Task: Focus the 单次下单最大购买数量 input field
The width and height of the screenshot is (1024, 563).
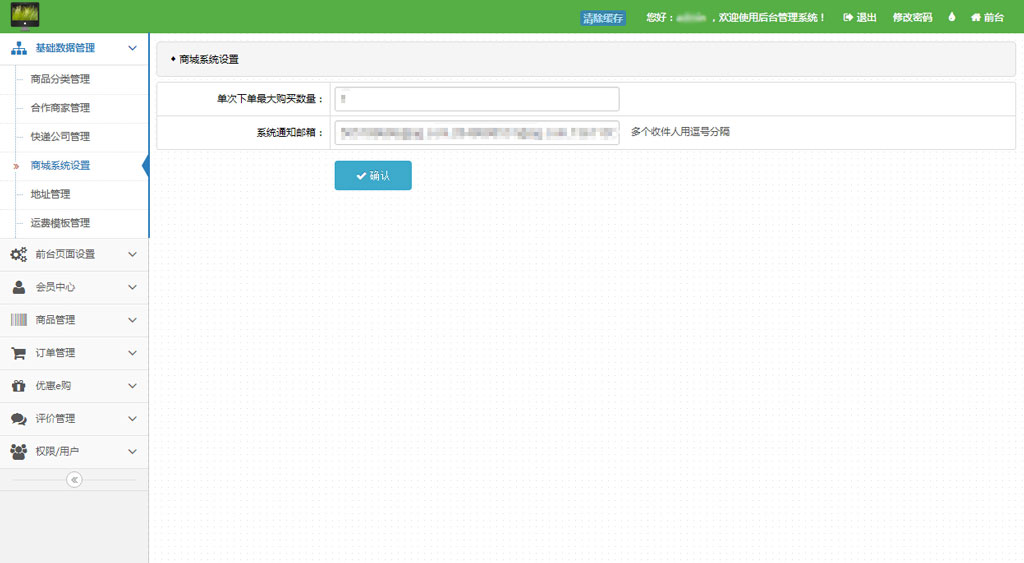Action: coord(476,99)
